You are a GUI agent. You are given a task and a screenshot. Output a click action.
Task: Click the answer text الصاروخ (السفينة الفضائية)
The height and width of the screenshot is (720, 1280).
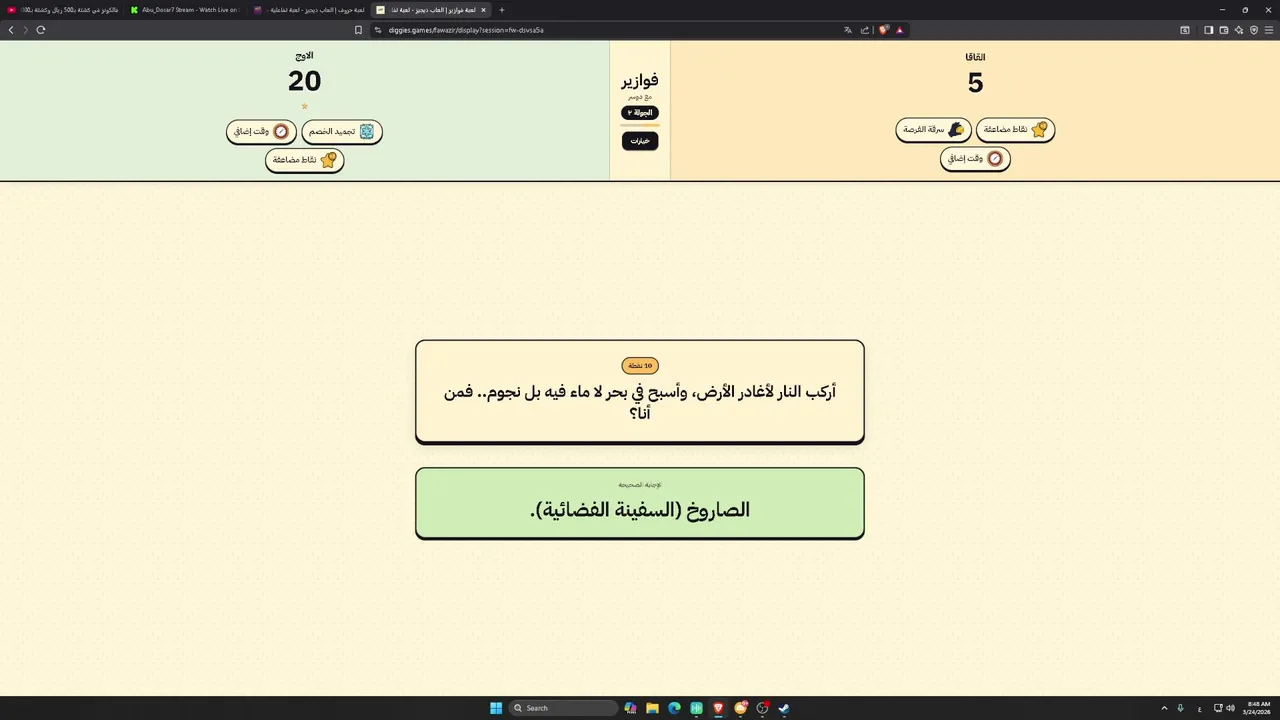tap(640, 510)
